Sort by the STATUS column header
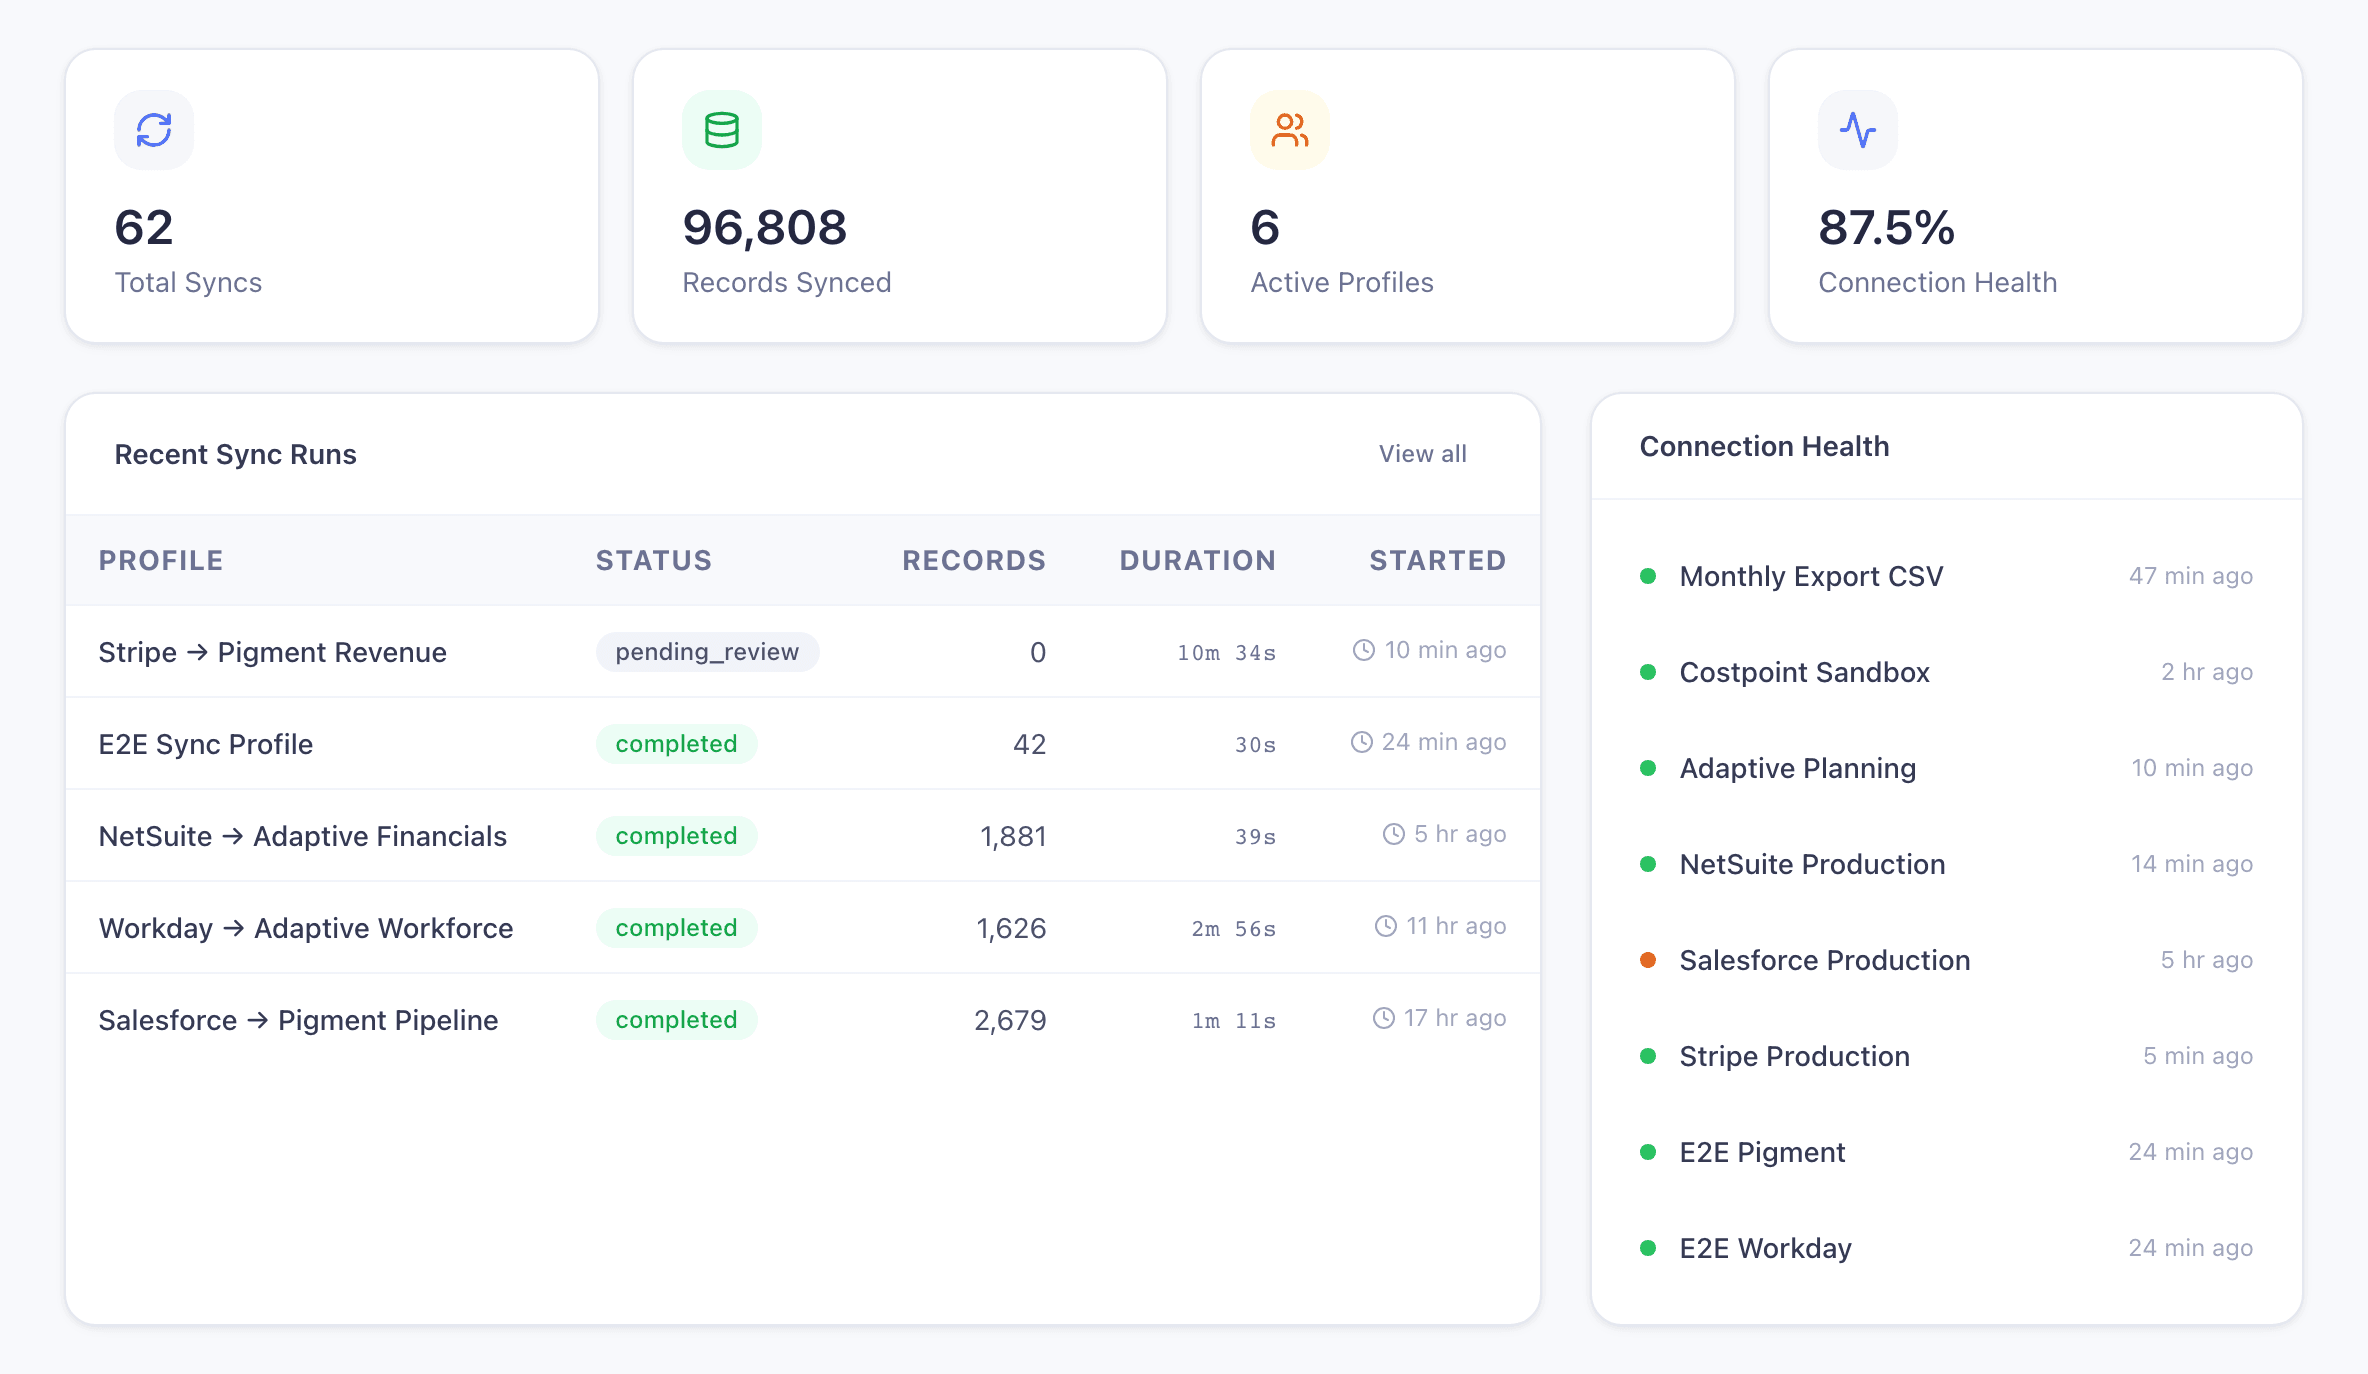The width and height of the screenshot is (2368, 1374). coord(654,560)
